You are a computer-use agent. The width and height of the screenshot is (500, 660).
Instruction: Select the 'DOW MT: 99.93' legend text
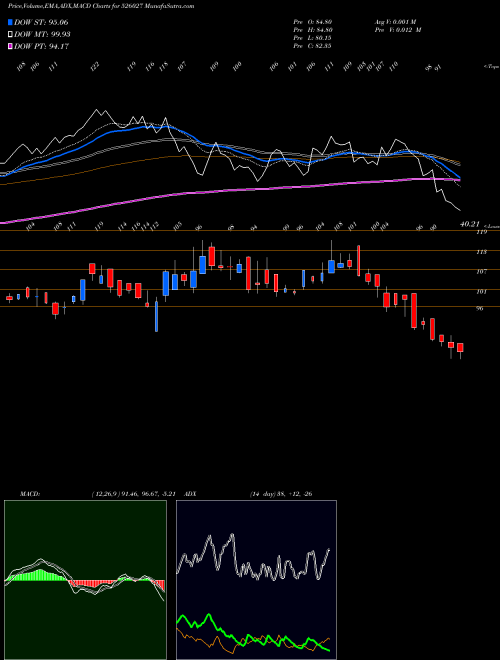click(x=42, y=35)
